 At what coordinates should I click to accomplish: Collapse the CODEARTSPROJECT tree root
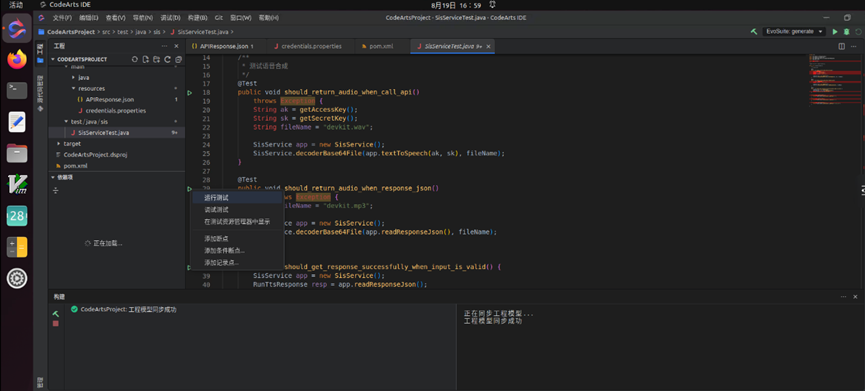click(x=53, y=59)
